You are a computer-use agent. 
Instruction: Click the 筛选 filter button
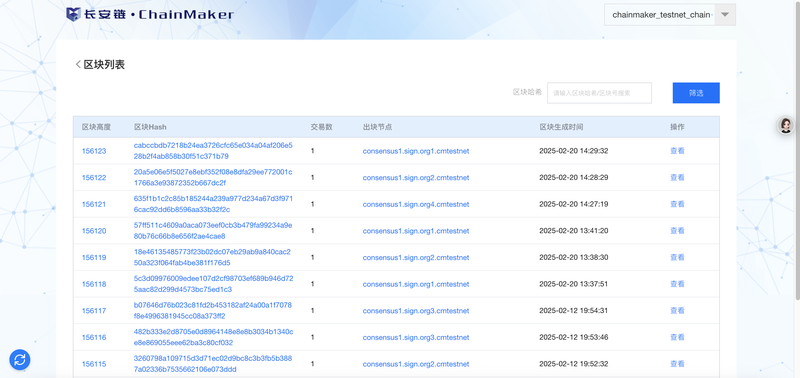point(696,93)
